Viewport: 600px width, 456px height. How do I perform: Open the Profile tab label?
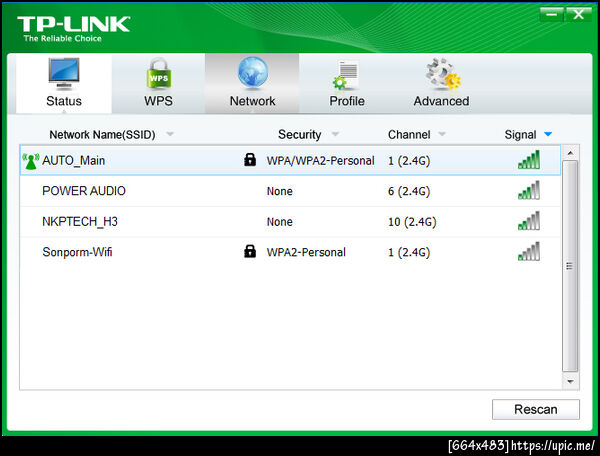(x=347, y=101)
